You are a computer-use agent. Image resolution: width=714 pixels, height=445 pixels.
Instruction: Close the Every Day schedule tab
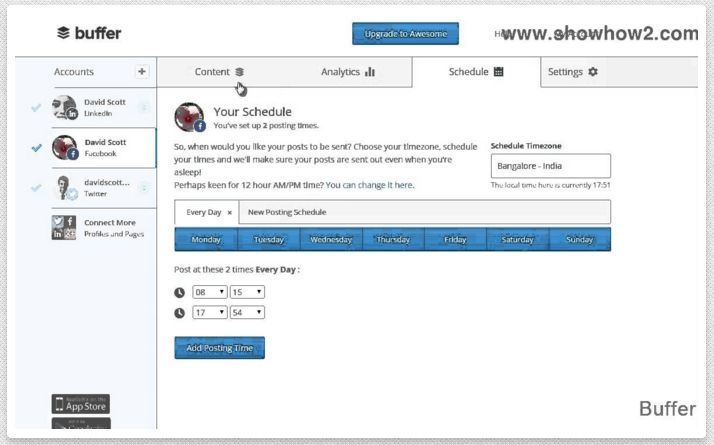click(x=230, y=213)
